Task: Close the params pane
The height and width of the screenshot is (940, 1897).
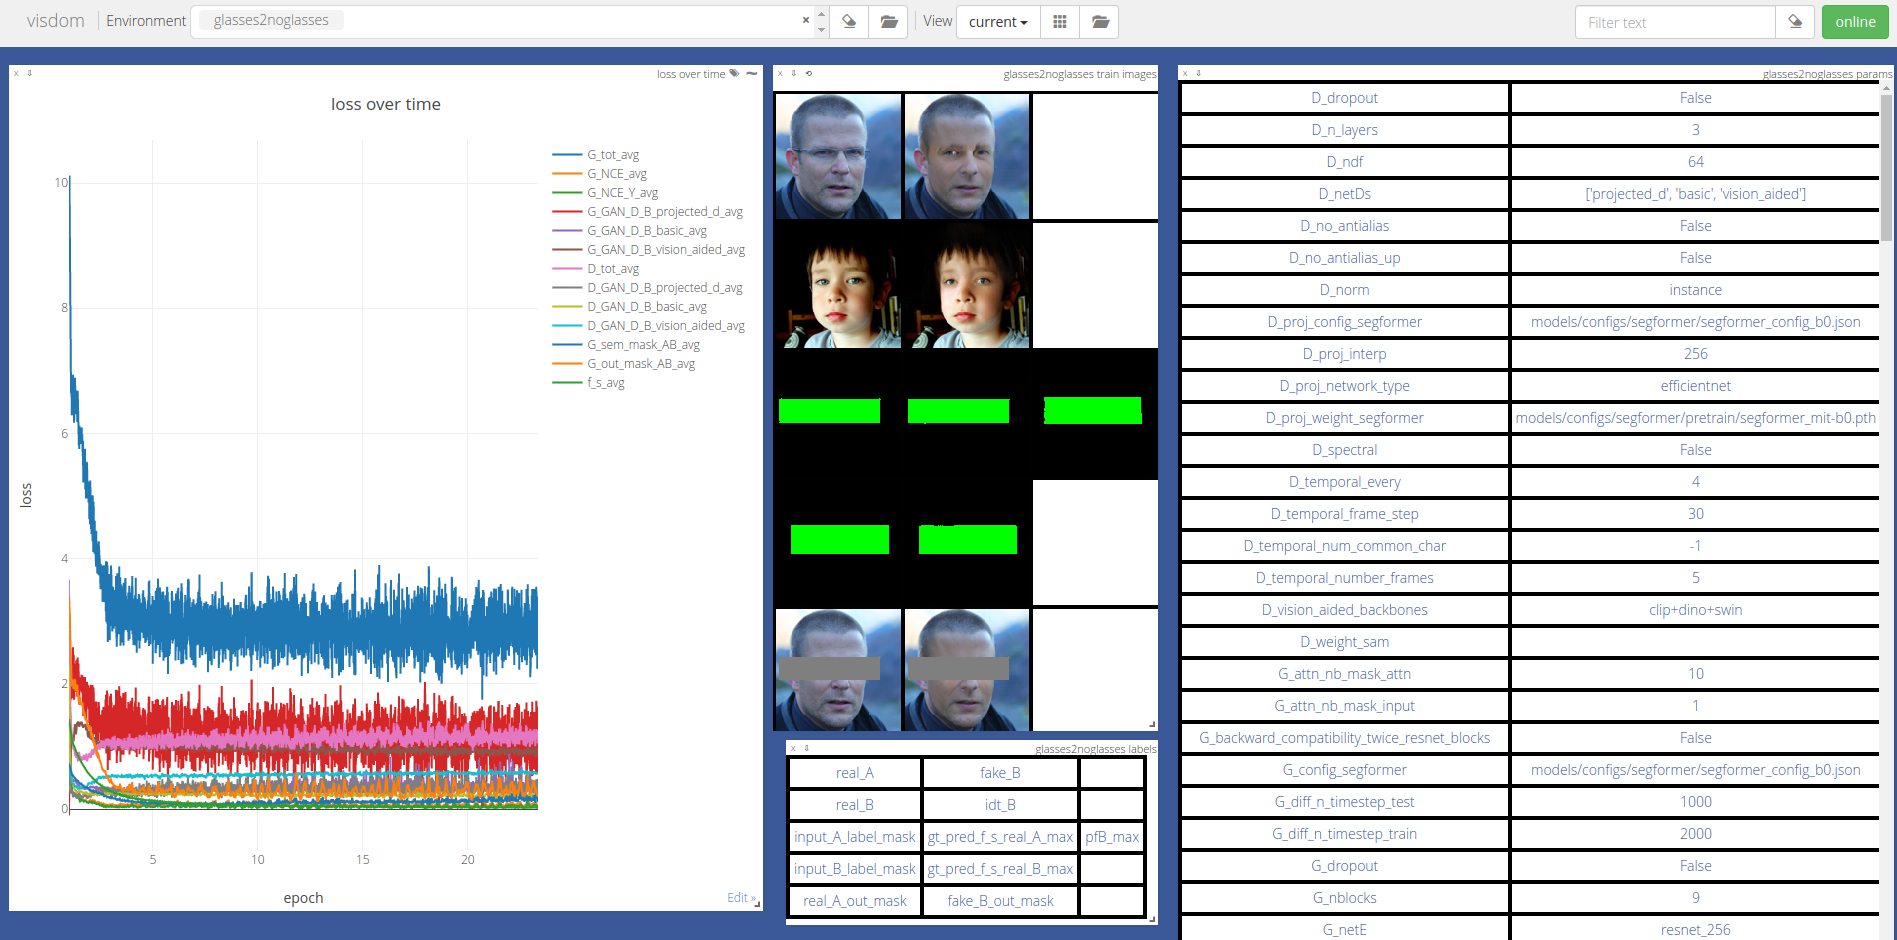Action: click(1185, 73)
